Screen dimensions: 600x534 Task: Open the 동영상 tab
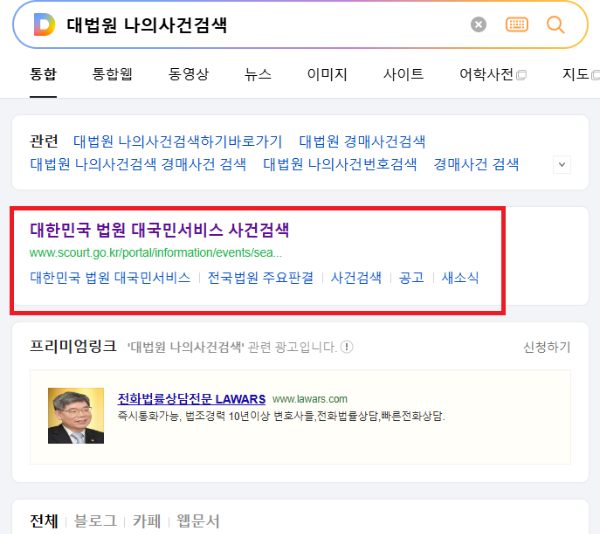click(x=189, y=74)
